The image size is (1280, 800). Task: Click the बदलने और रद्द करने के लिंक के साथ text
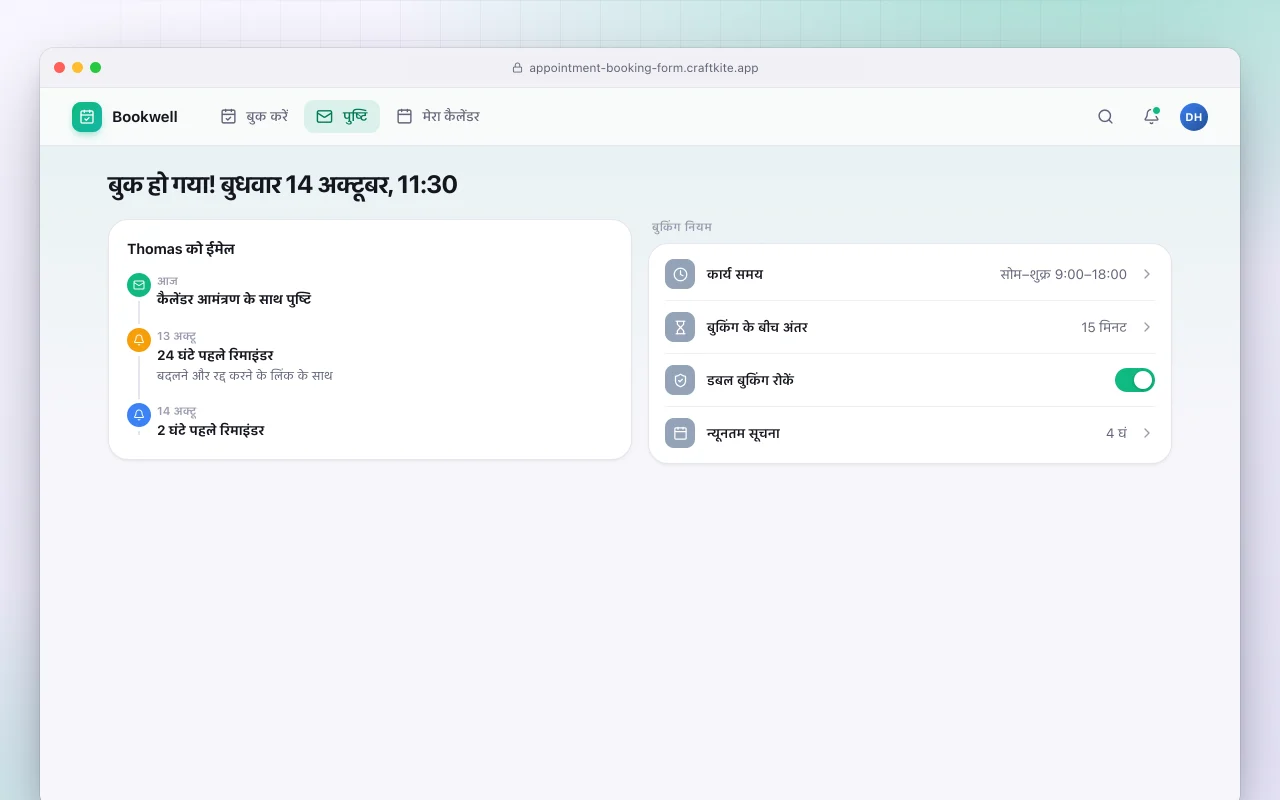click(x=245, y=376)
